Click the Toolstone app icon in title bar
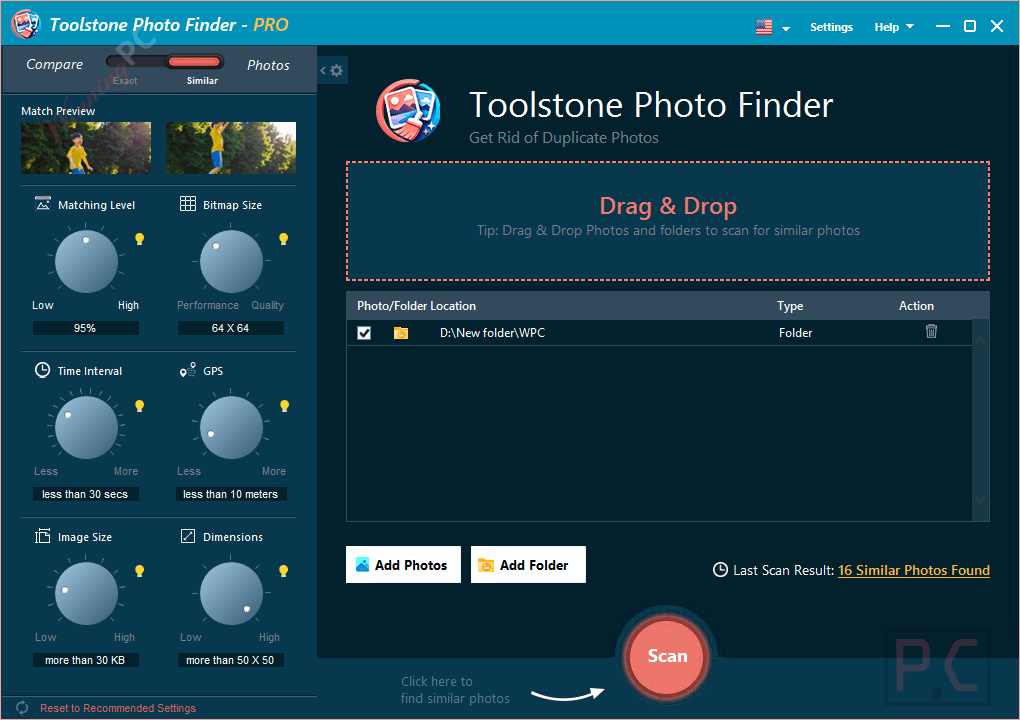 point(25,24)
